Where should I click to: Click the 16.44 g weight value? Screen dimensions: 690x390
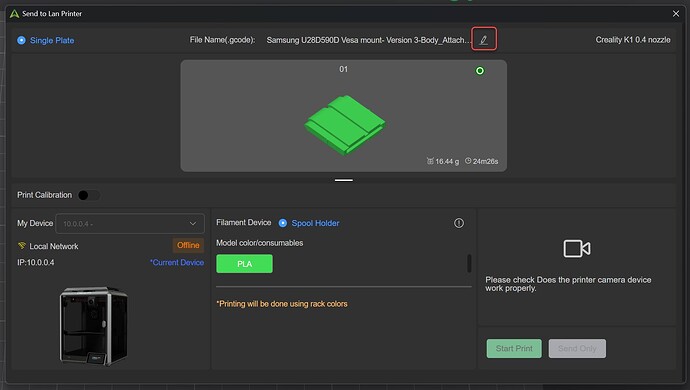click(447, 162)
